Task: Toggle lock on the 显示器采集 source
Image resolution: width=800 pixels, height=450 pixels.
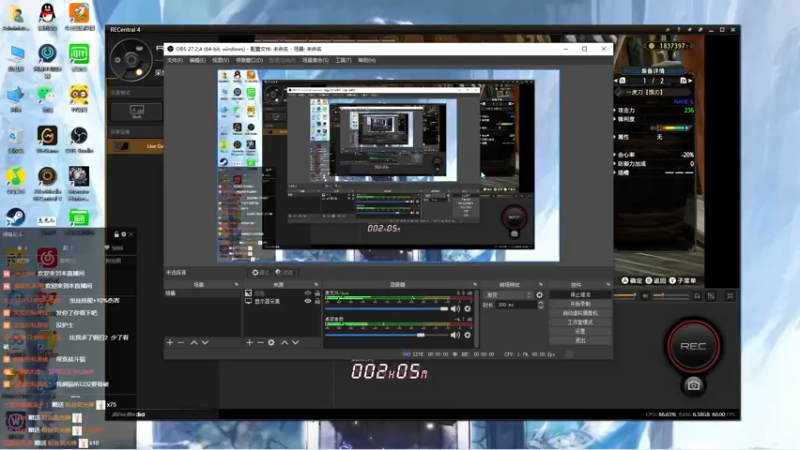Action: pos(317,301)
